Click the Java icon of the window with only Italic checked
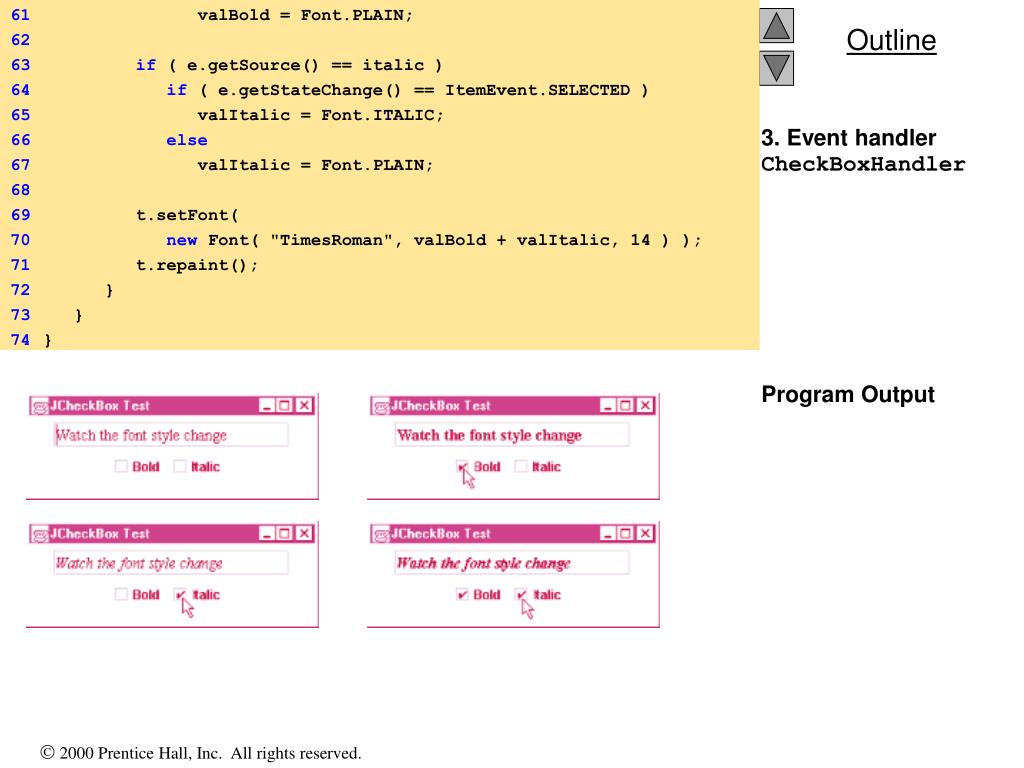Screen dimensions: 1024x768 tap(40, 534)
